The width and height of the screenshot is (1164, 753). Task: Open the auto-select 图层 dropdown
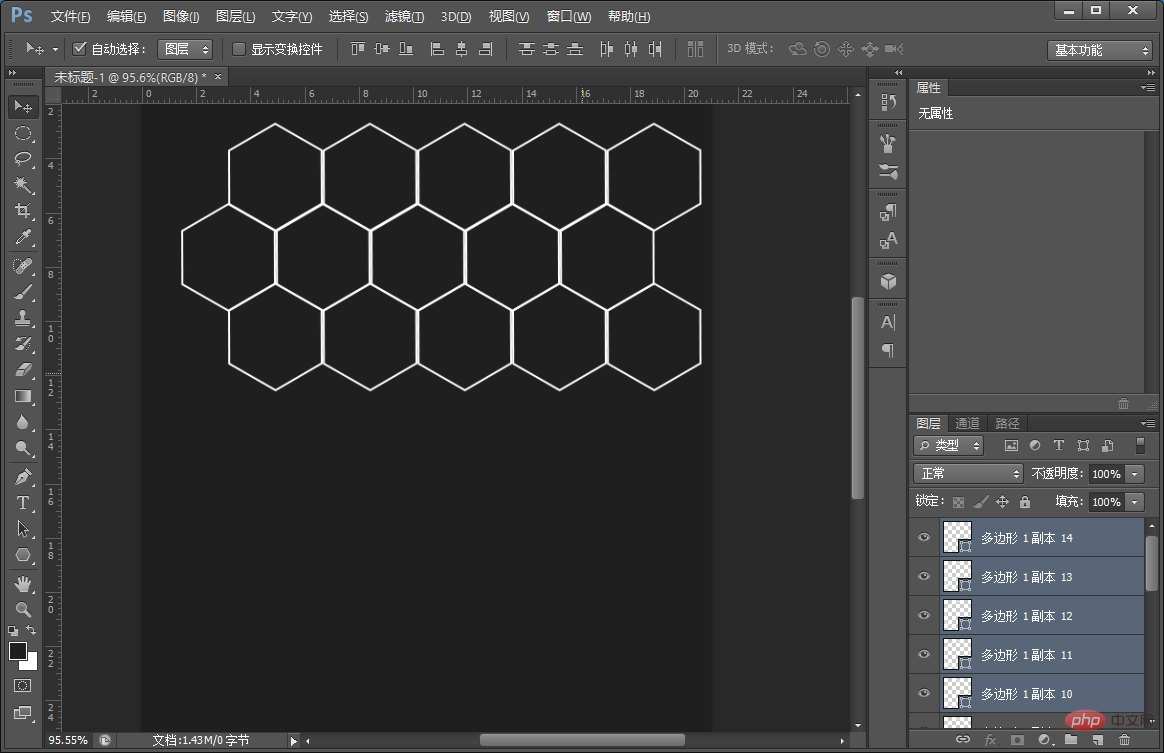[186, 49]
